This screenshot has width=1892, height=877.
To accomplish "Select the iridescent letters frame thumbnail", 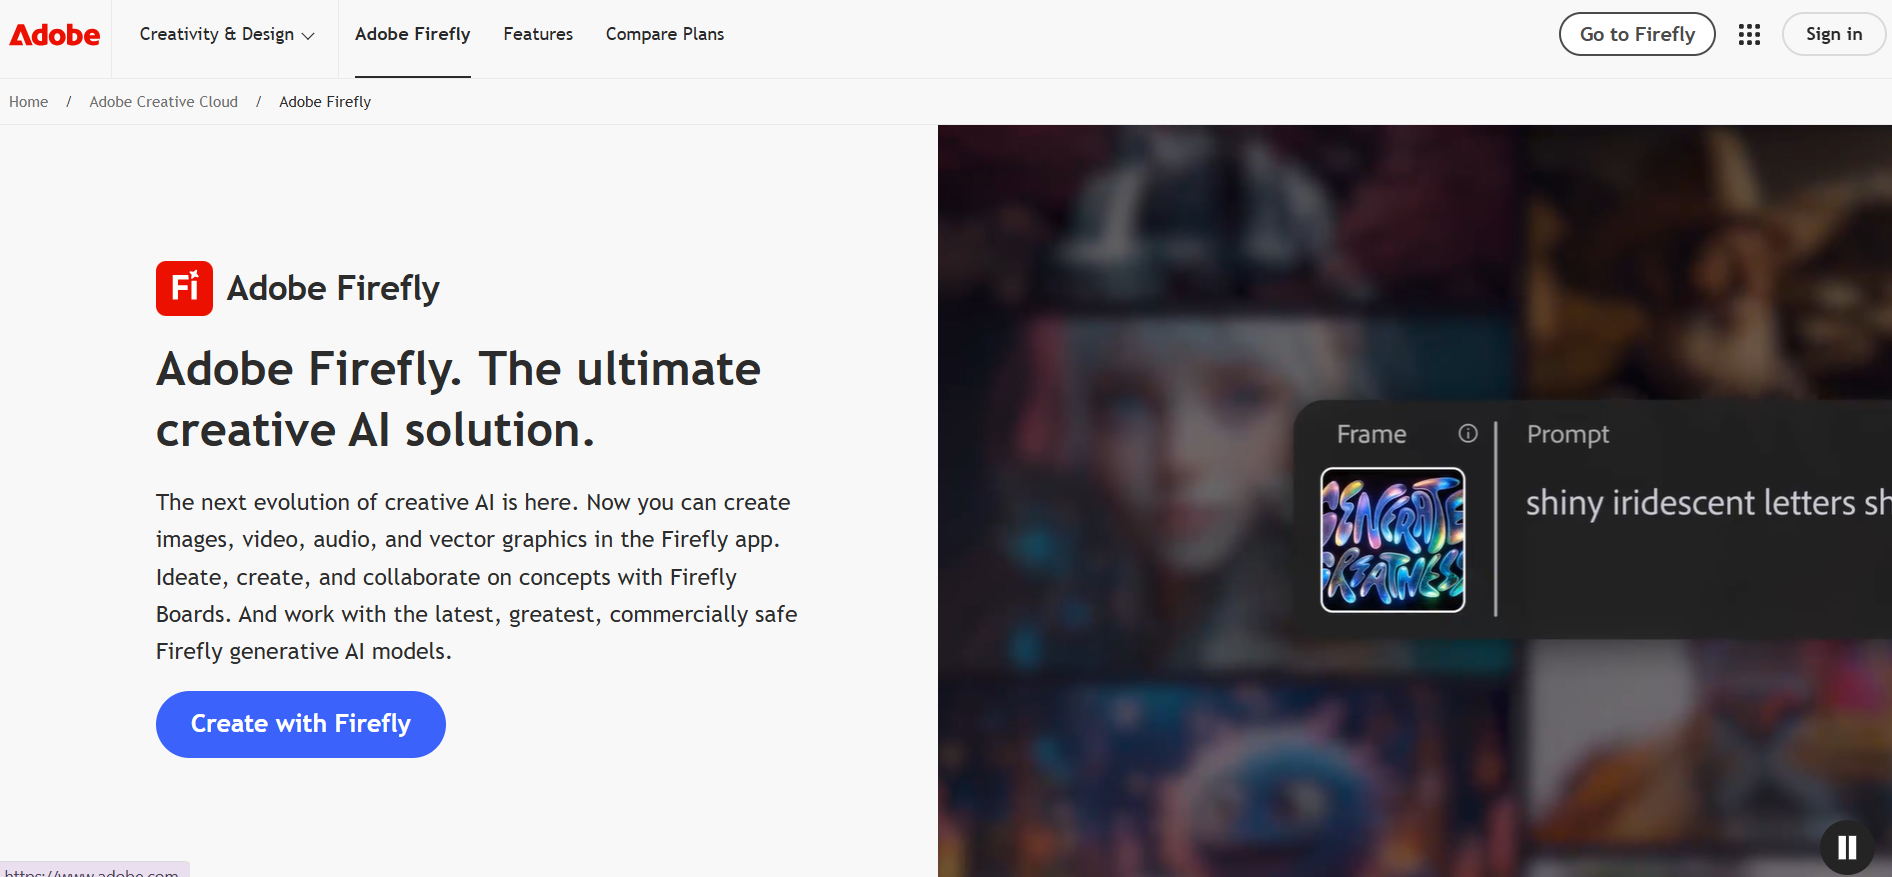I will point(1393,540).
